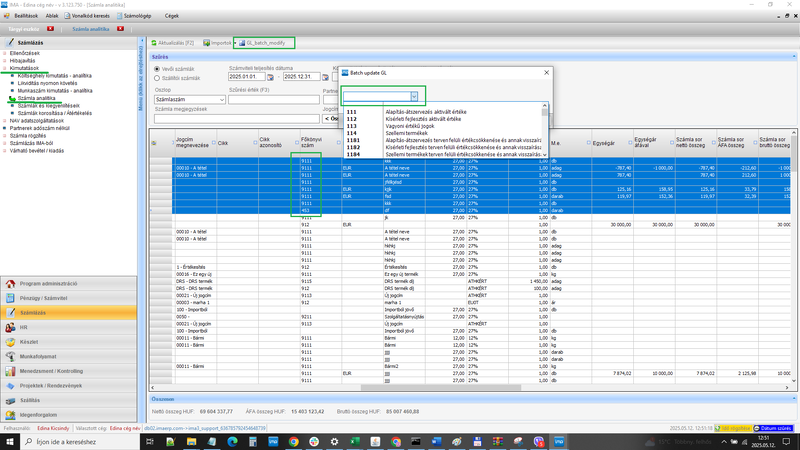Open Számlák és kiegyenlítéseik

[x=48, y=106]
